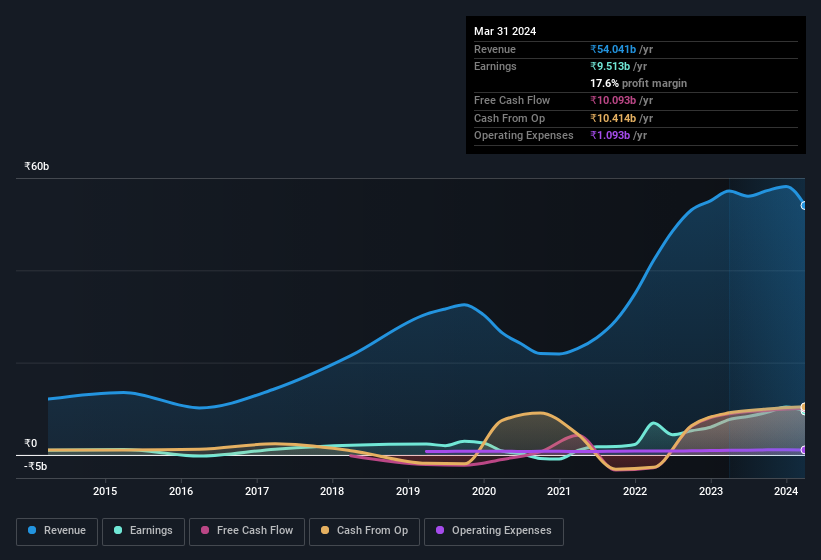
Task: Click the Mar 31 2024 tooltip date
Action: point(505,31)
